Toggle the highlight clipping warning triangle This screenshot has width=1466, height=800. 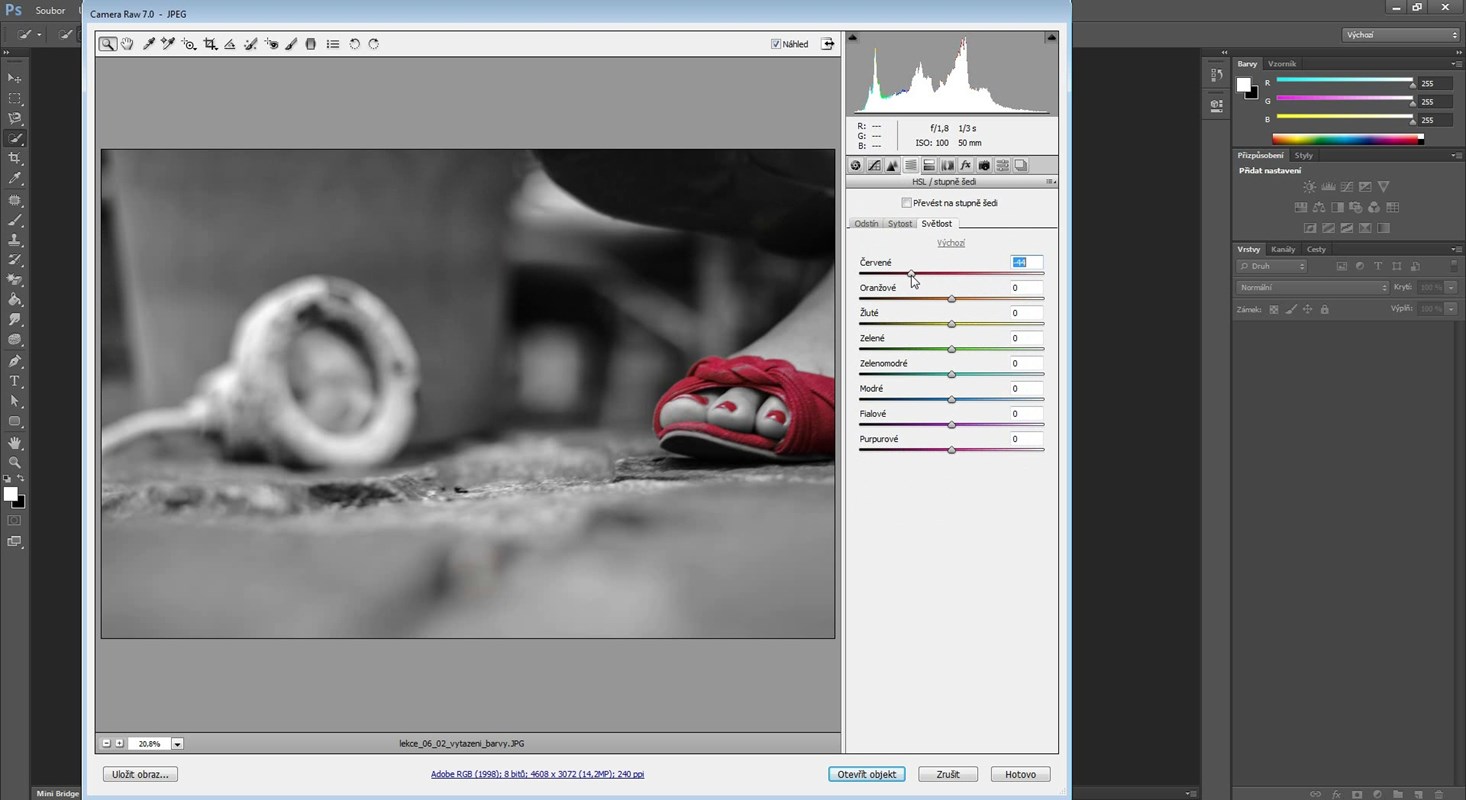(x=1051, y=38)
